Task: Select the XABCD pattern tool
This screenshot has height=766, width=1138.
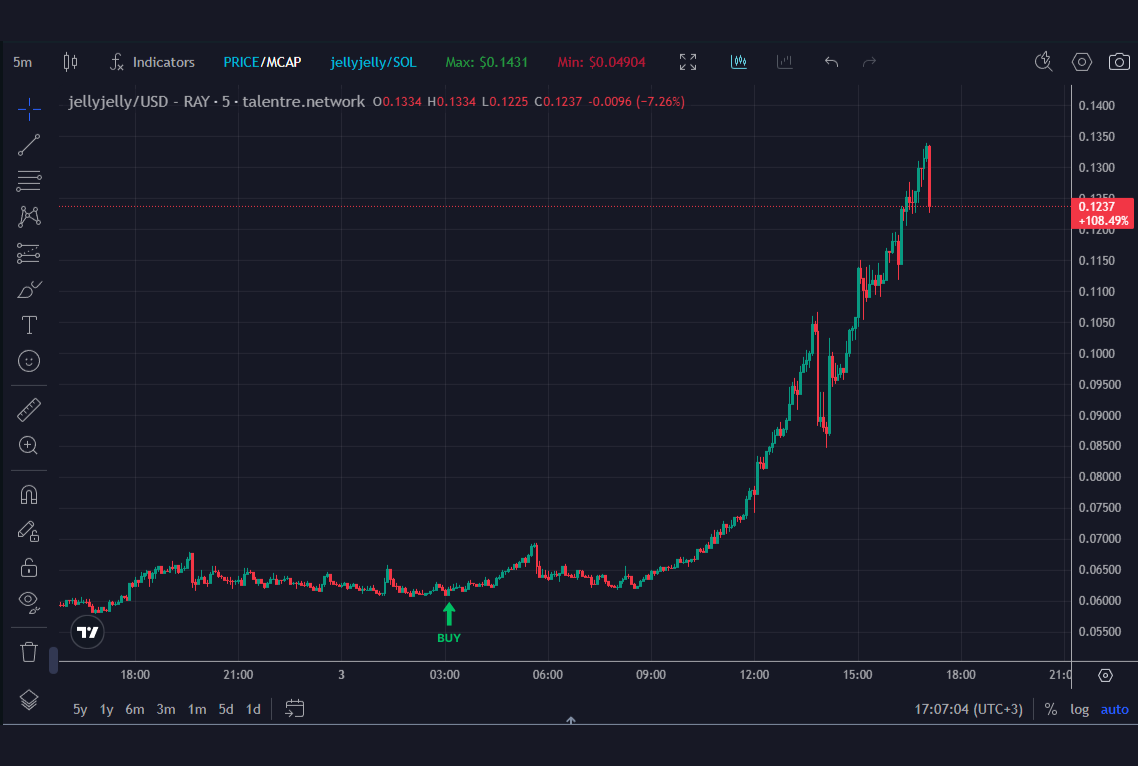Action: click(29, 216)
